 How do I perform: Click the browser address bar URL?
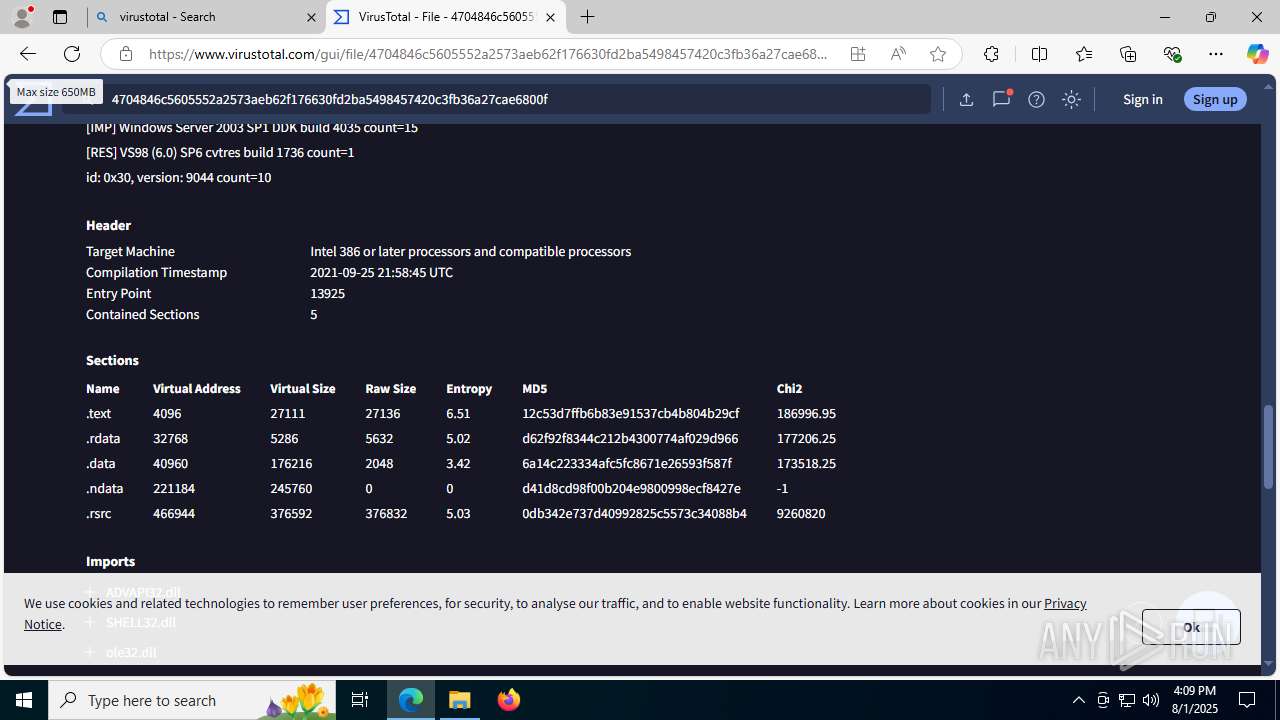pos(488,54)
